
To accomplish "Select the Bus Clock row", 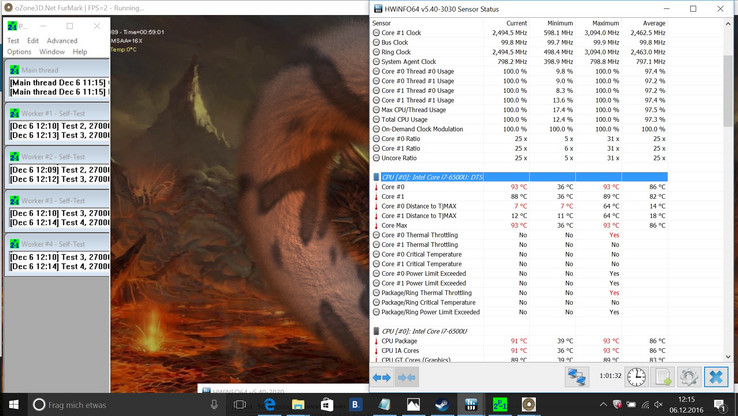I will tap(520, 42).
